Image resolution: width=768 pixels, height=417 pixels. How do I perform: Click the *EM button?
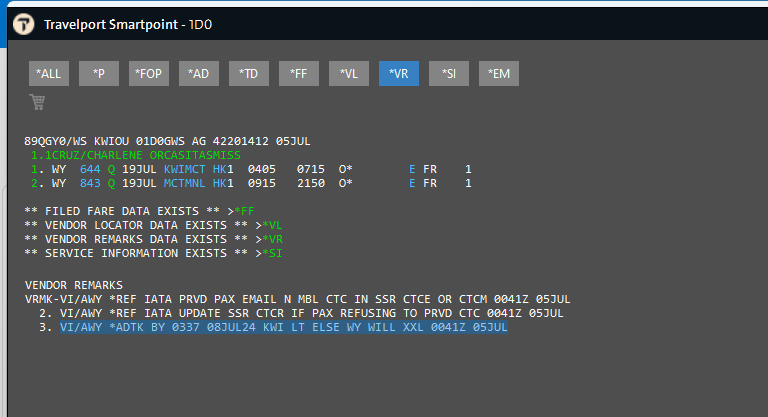point(499,74)
